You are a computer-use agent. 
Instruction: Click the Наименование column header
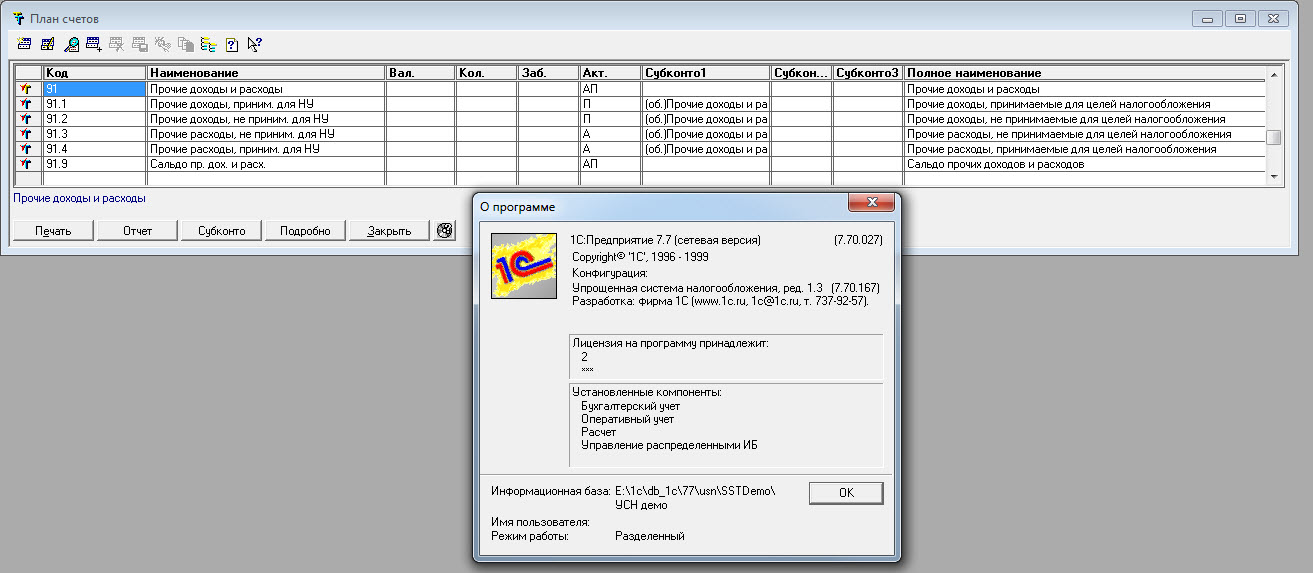click(265, 73)
